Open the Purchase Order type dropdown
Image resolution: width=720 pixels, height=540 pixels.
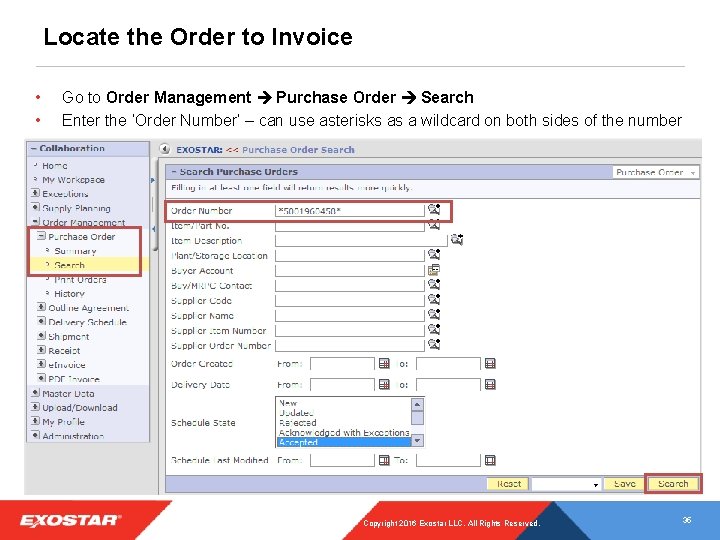coord(656,172)
